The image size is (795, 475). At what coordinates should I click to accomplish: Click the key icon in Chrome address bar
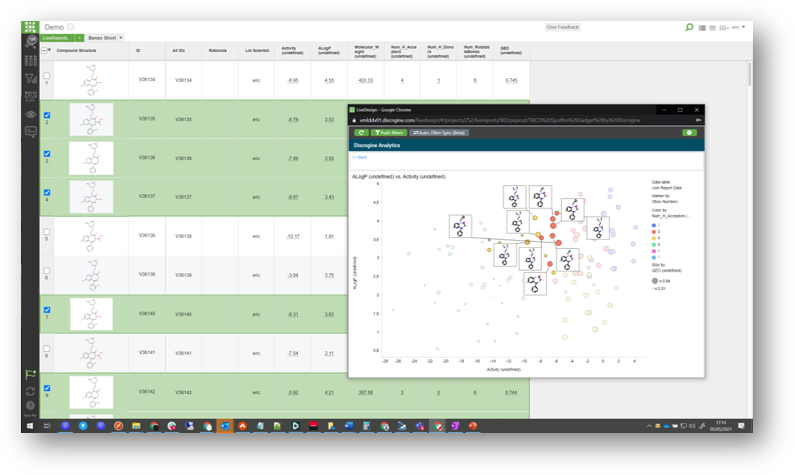[x=698, y=120]
